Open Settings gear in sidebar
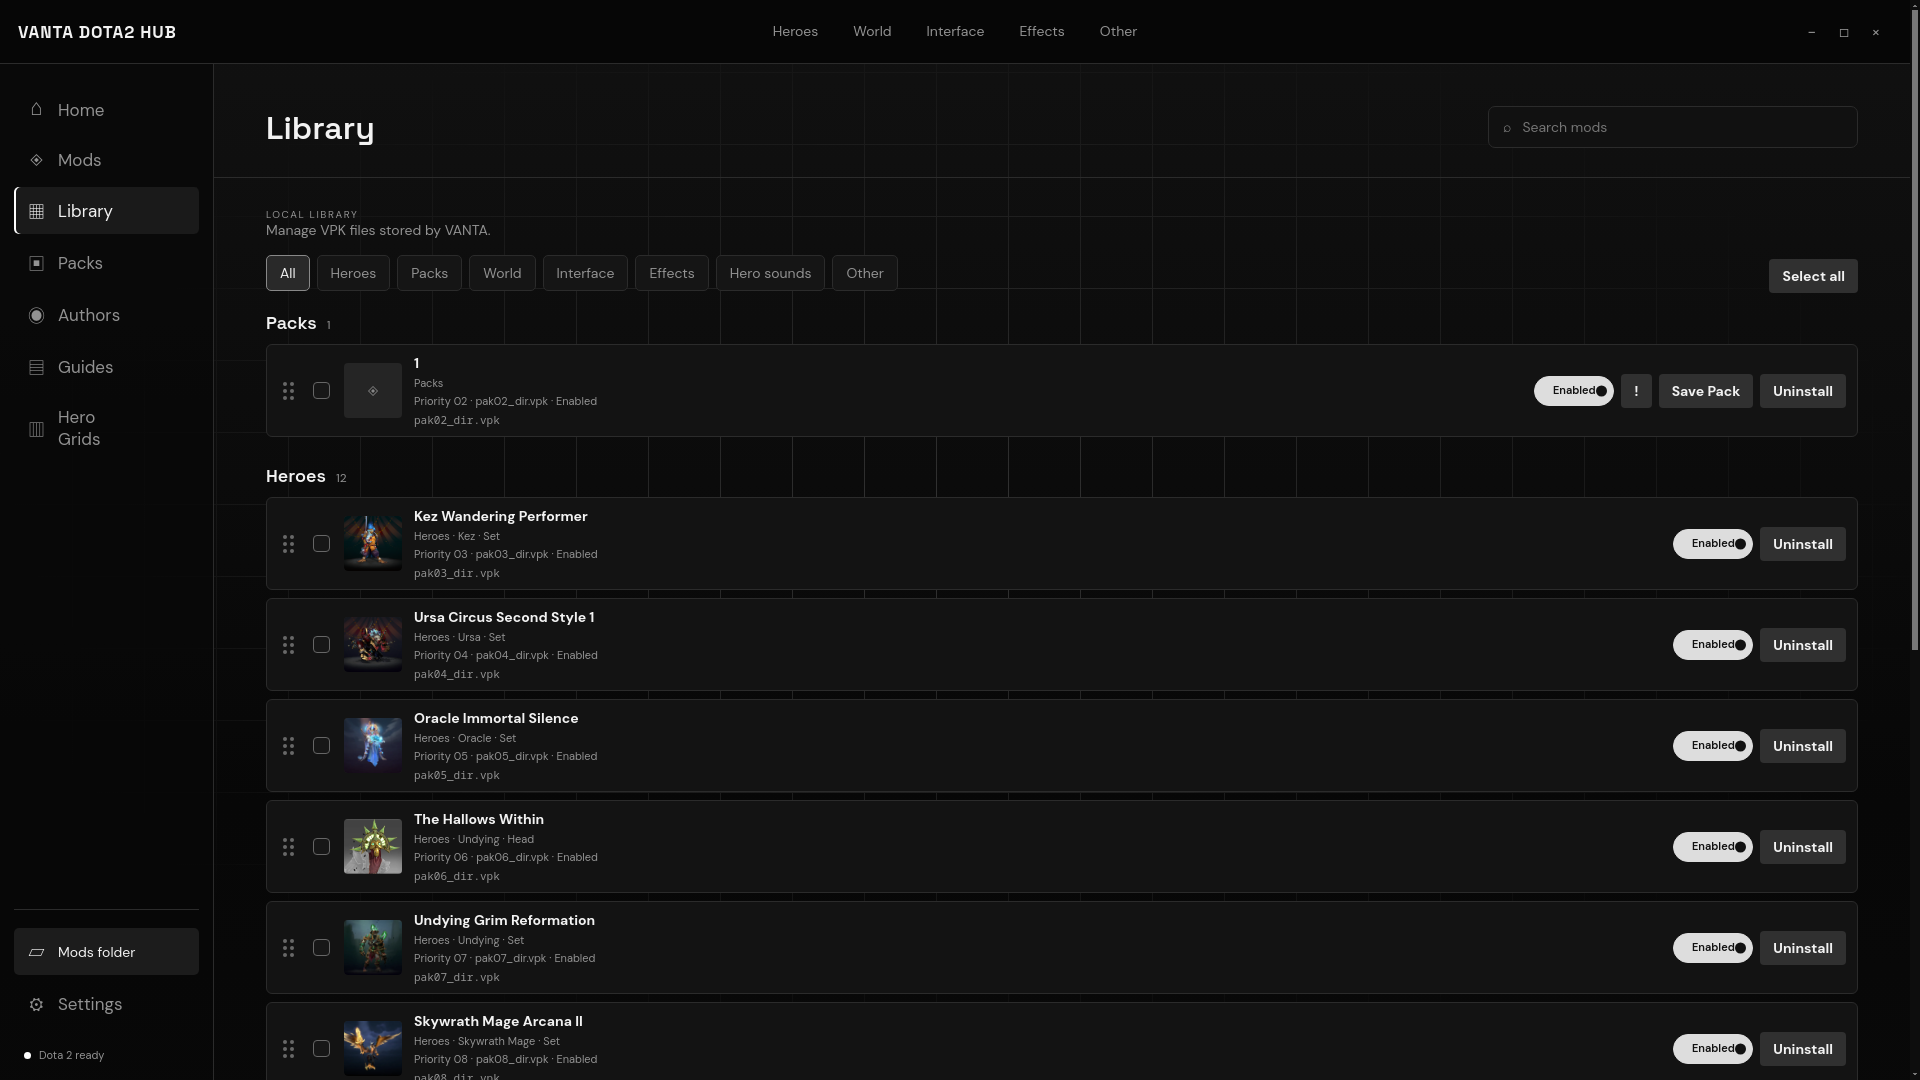The height and width of the screenshot is (1080, 1920). tap(36, 1004)
